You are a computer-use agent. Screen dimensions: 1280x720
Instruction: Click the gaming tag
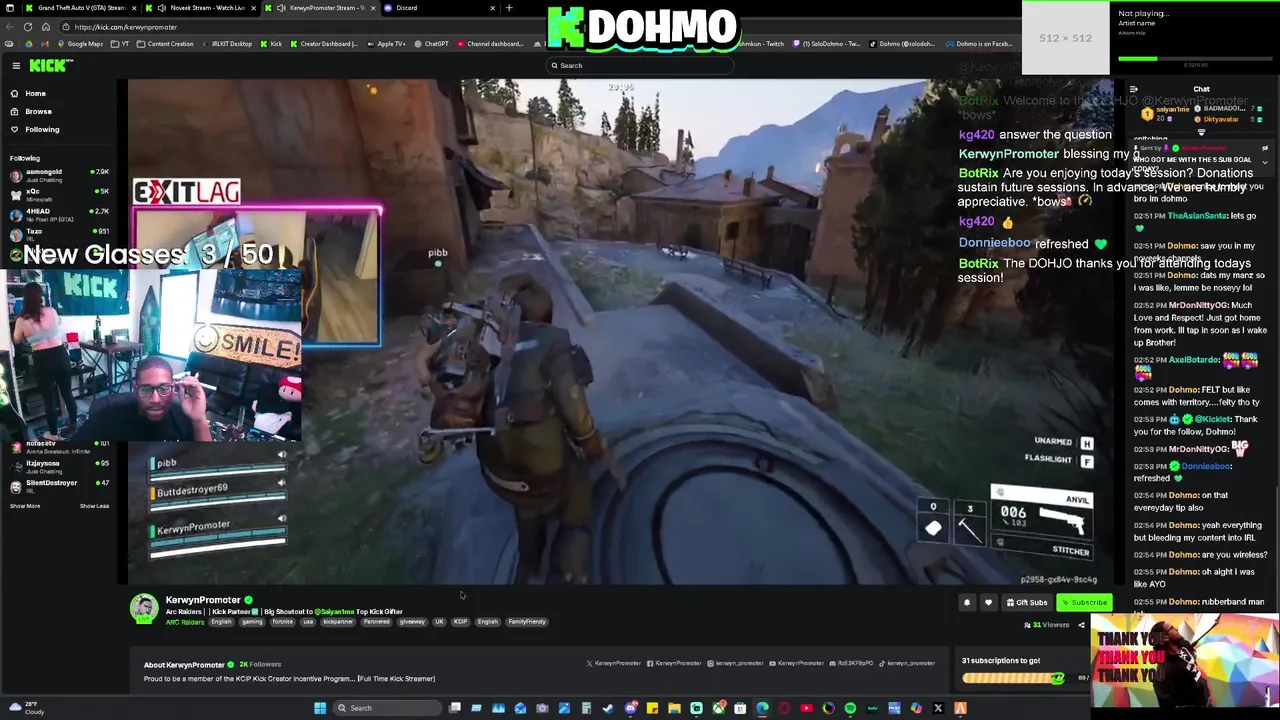click(252, 622)
